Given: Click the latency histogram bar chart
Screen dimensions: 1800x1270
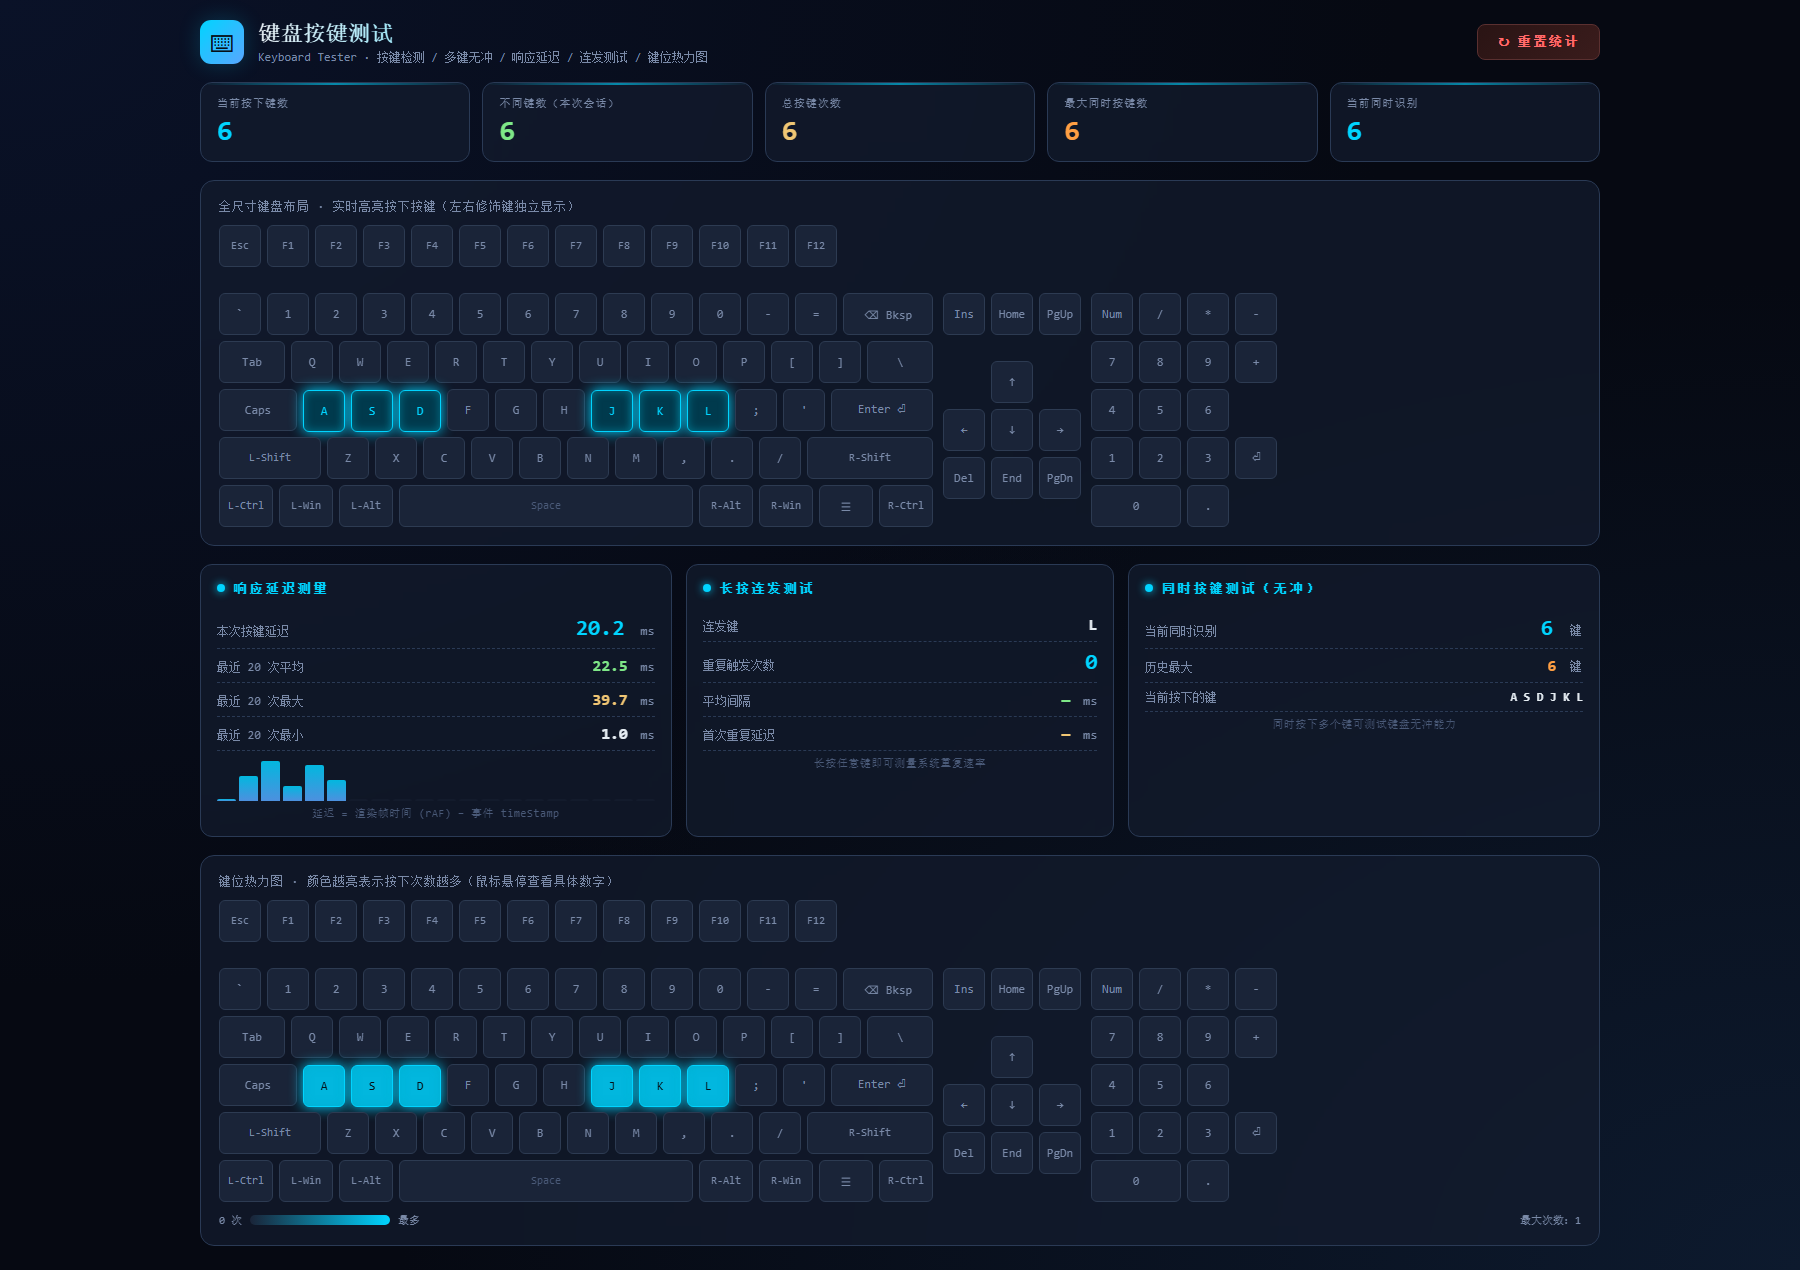Looking at the screenshot, I should pyautogui.click(x=436, y=781).
